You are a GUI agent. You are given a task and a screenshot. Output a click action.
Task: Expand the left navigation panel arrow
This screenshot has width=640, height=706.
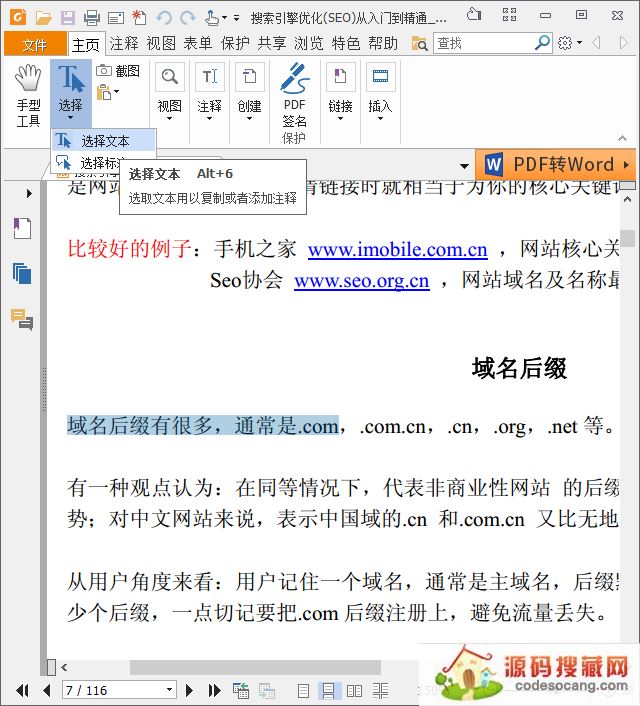pyautogui.click(x=29, y=193)
